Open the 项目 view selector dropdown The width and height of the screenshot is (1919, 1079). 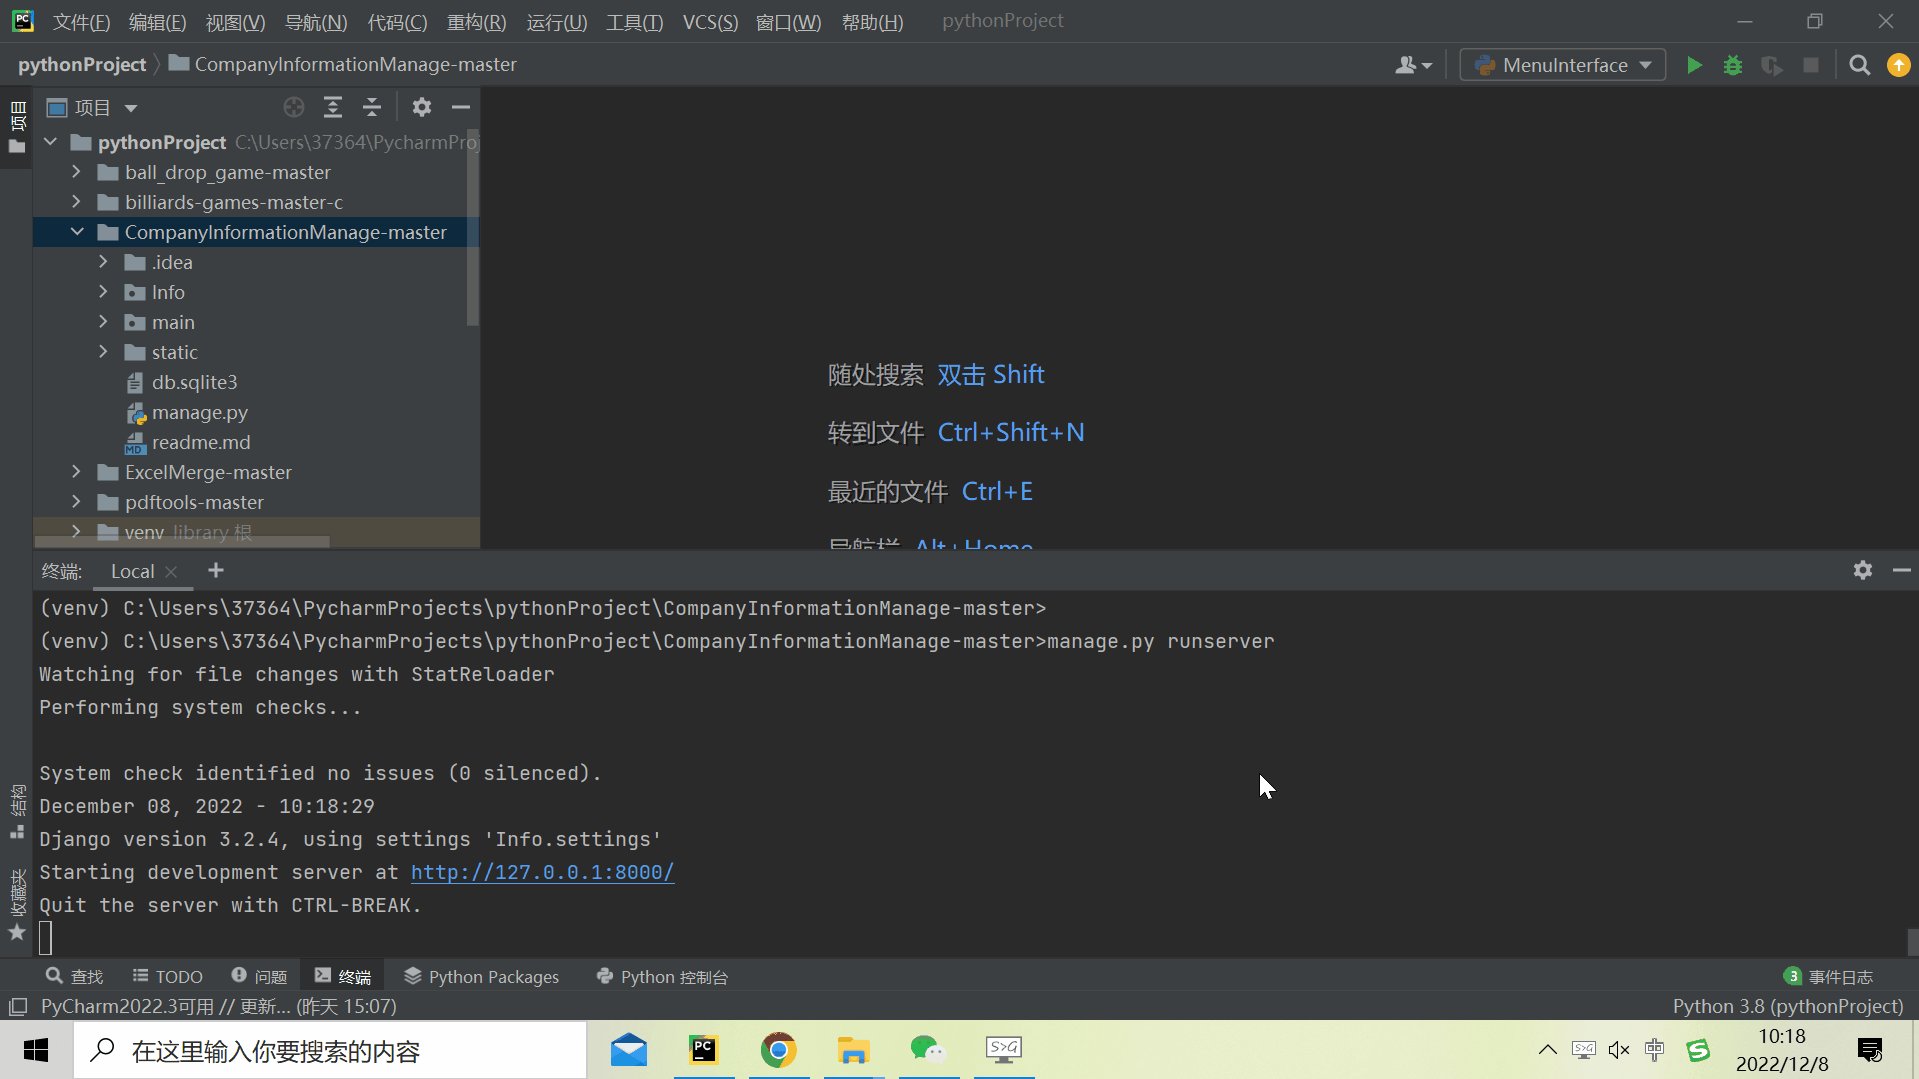tap(130, 107)
